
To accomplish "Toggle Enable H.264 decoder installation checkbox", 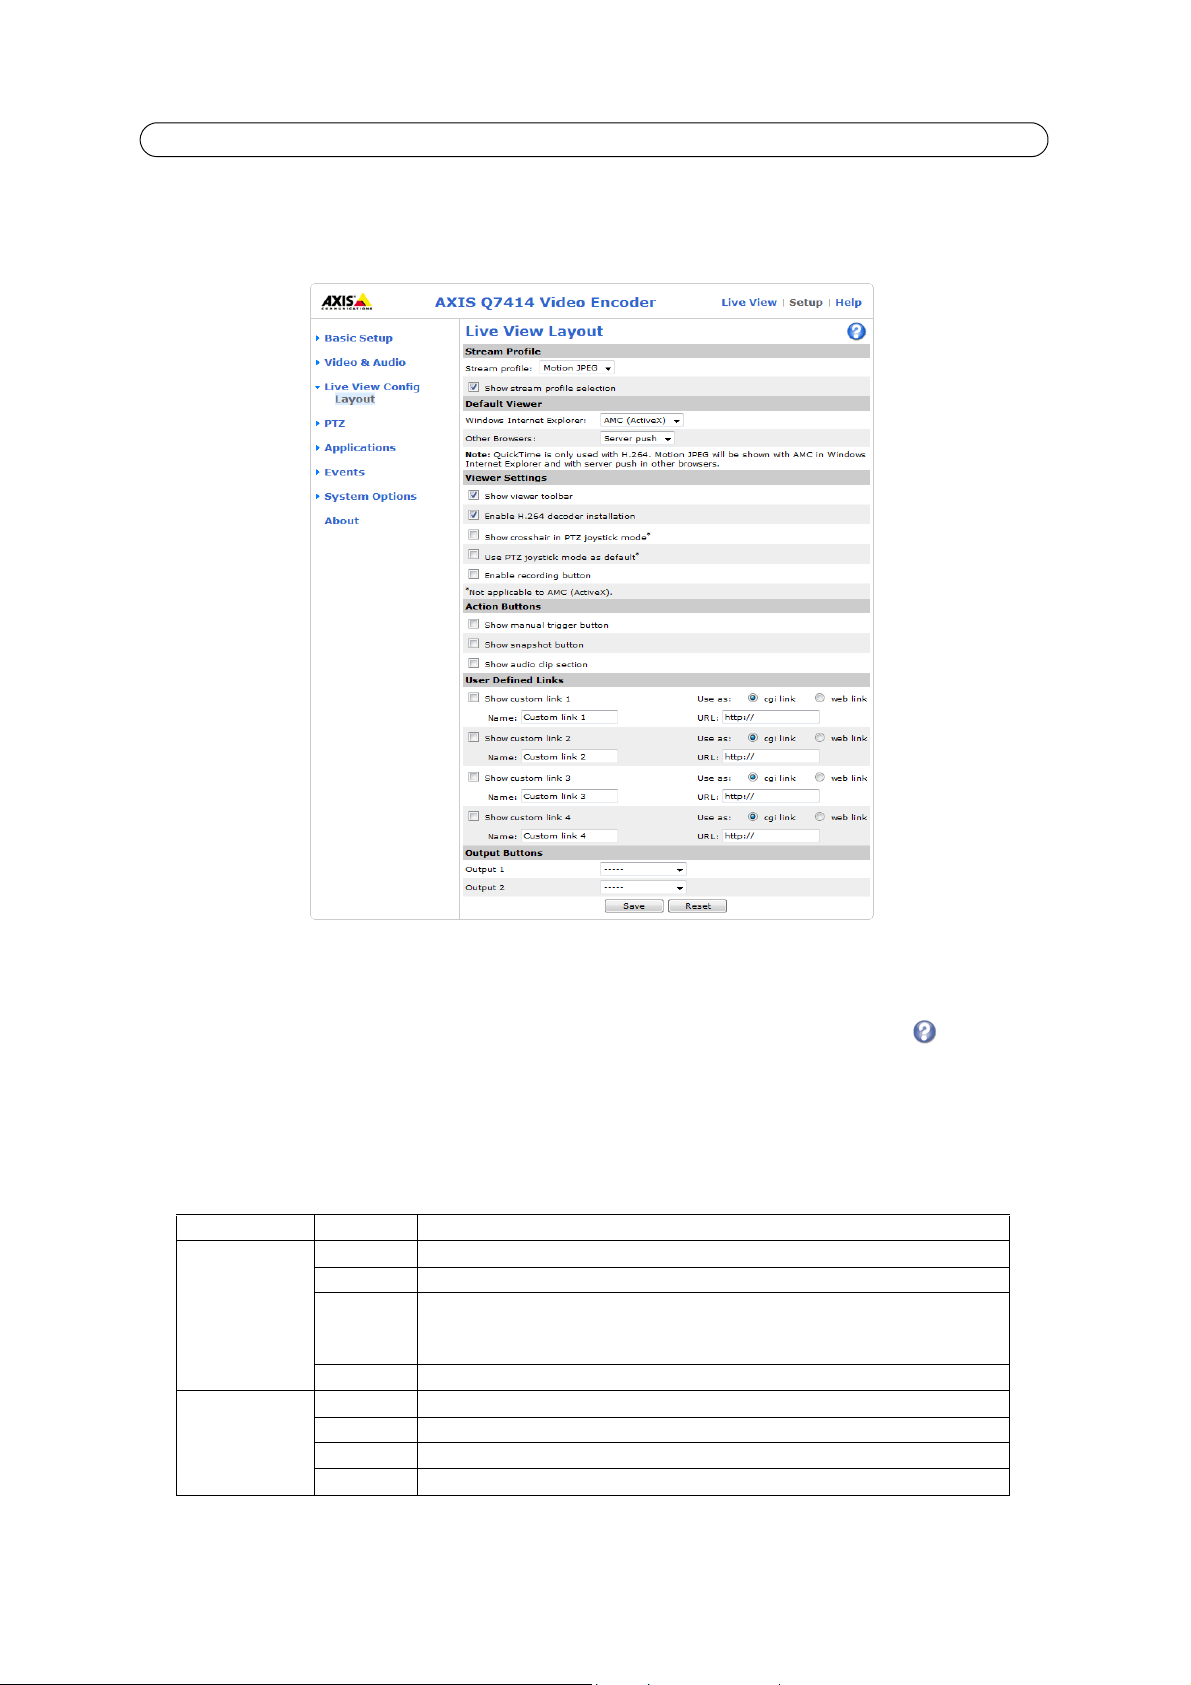I will pos(474,515).
